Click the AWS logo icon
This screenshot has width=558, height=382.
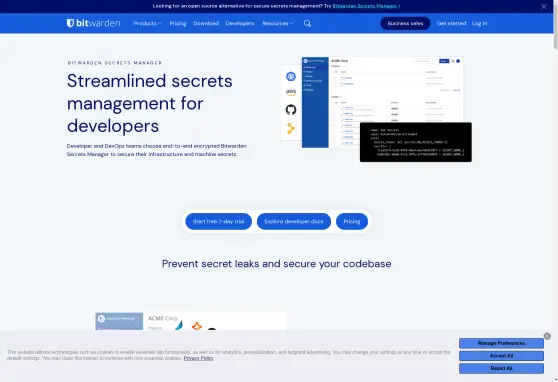pyautogui.click(x=291, y=93)
